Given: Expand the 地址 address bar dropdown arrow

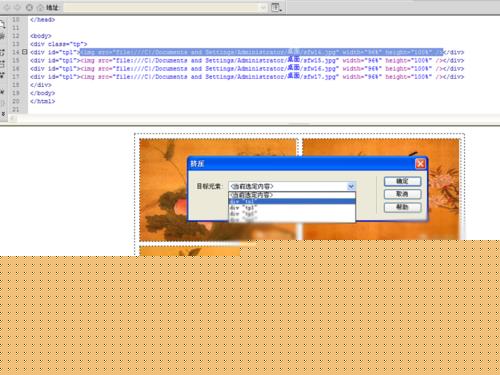Looking at the screenshot, I should click(263, 7).
